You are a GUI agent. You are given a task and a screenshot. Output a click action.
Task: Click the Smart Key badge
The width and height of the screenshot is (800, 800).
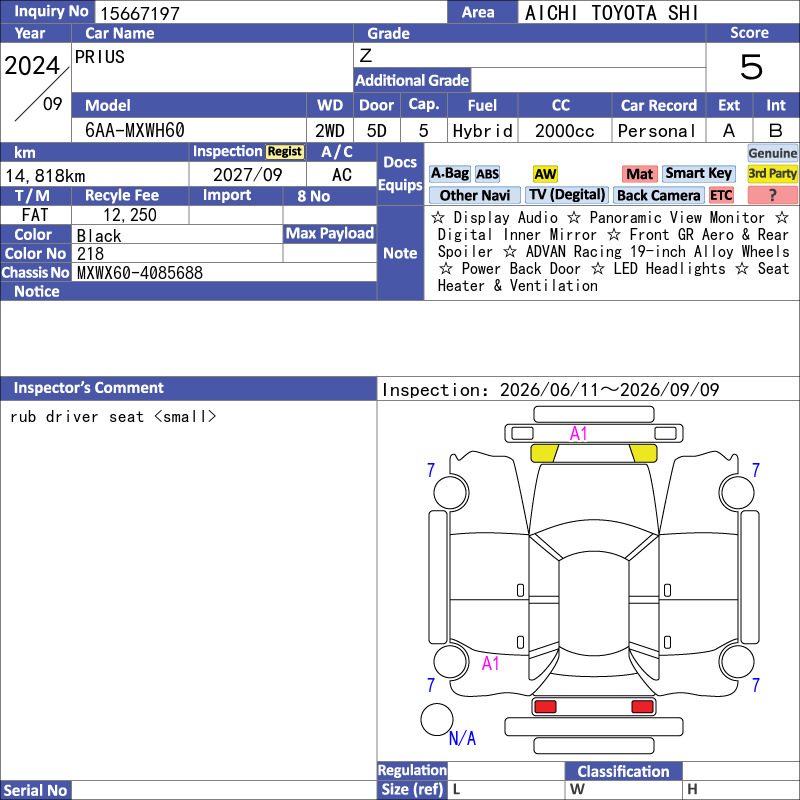[698, 174]
